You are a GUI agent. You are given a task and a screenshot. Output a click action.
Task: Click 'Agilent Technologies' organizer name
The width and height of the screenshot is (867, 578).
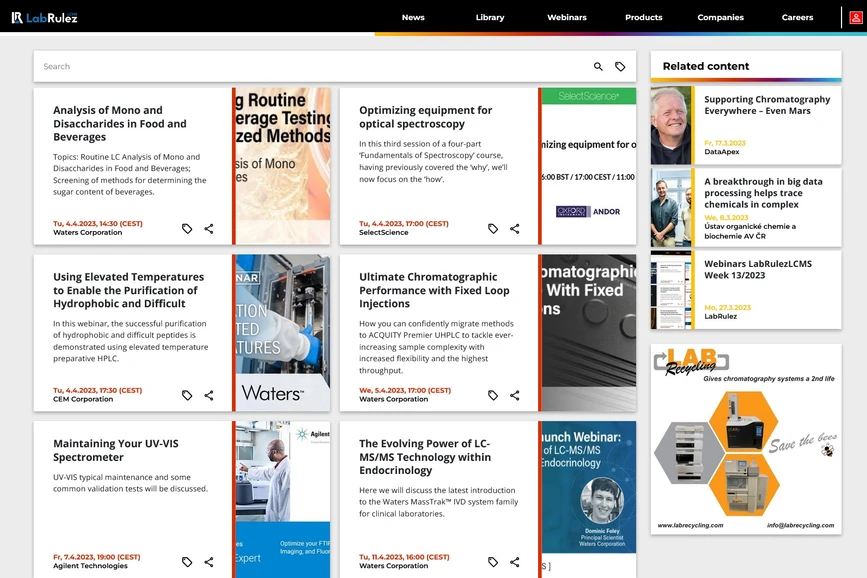90,566
